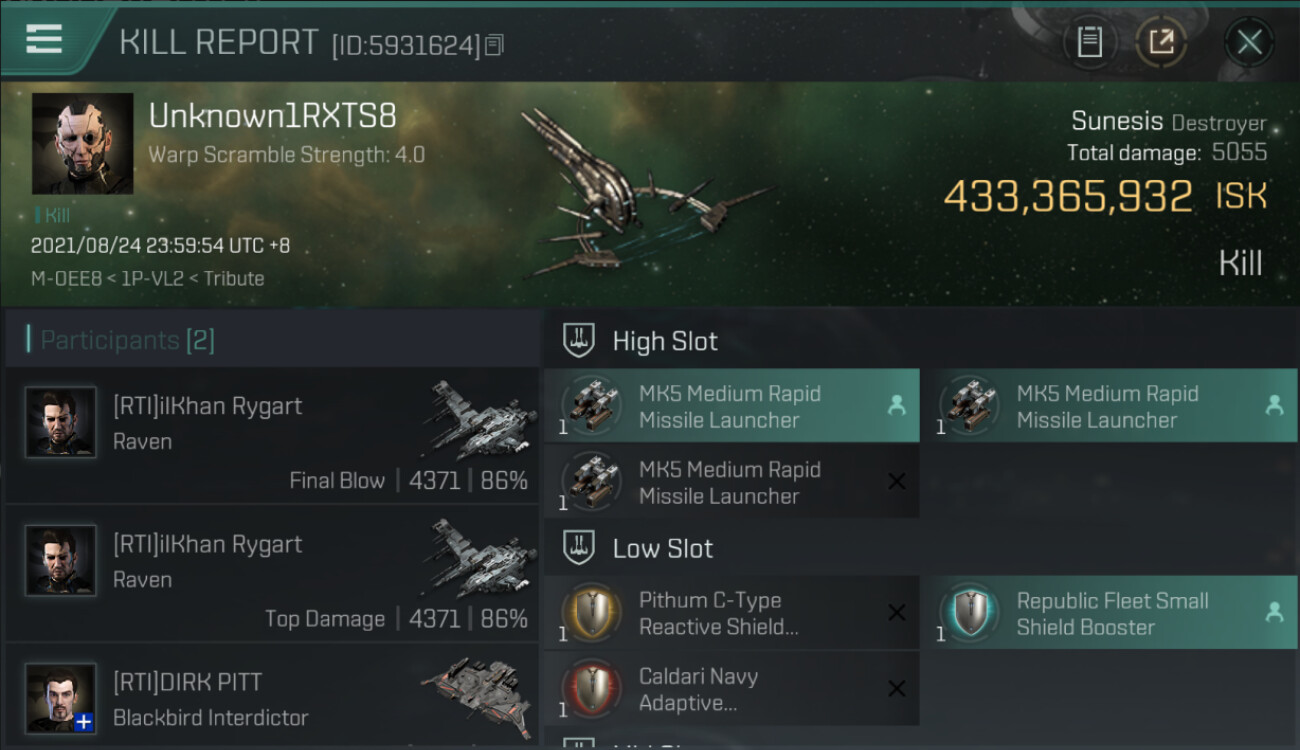Share the kill report externally
The width and height of the screenshot is (1300, 750).
[x=1161, y=42]
